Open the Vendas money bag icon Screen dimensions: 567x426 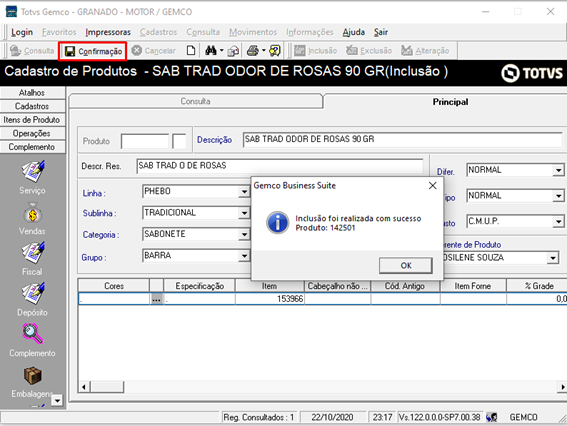pos(33,212)
